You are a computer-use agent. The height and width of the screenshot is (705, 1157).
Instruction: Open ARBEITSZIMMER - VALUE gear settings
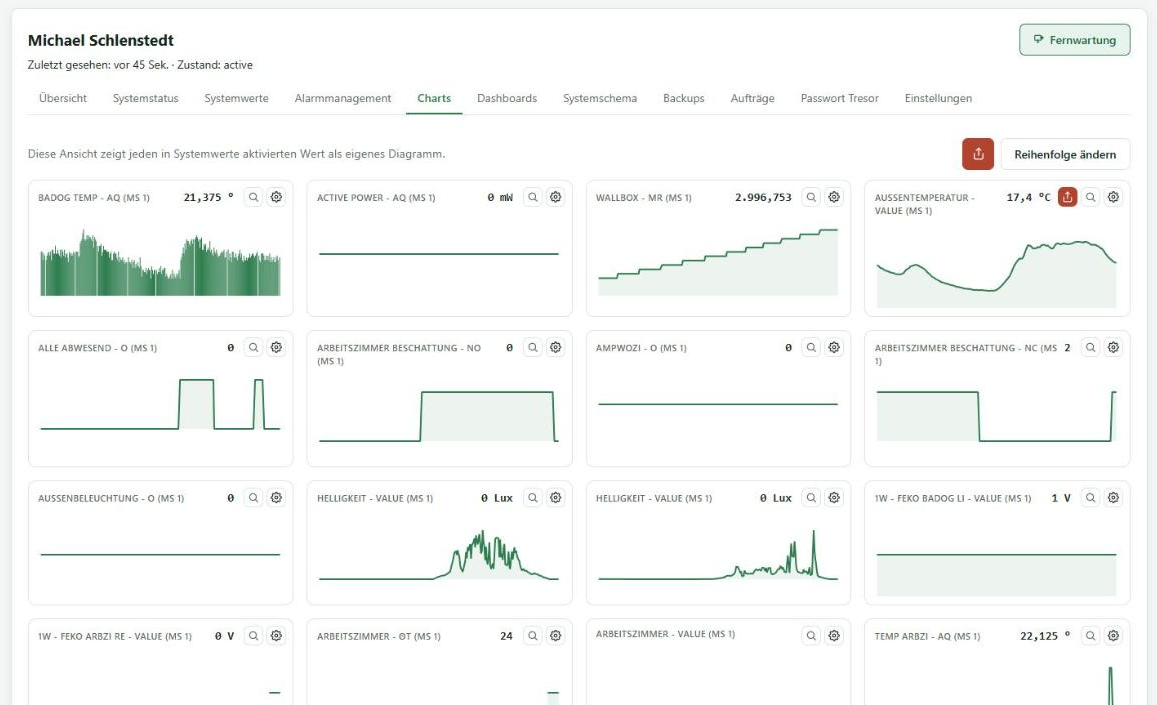(834, 636)
